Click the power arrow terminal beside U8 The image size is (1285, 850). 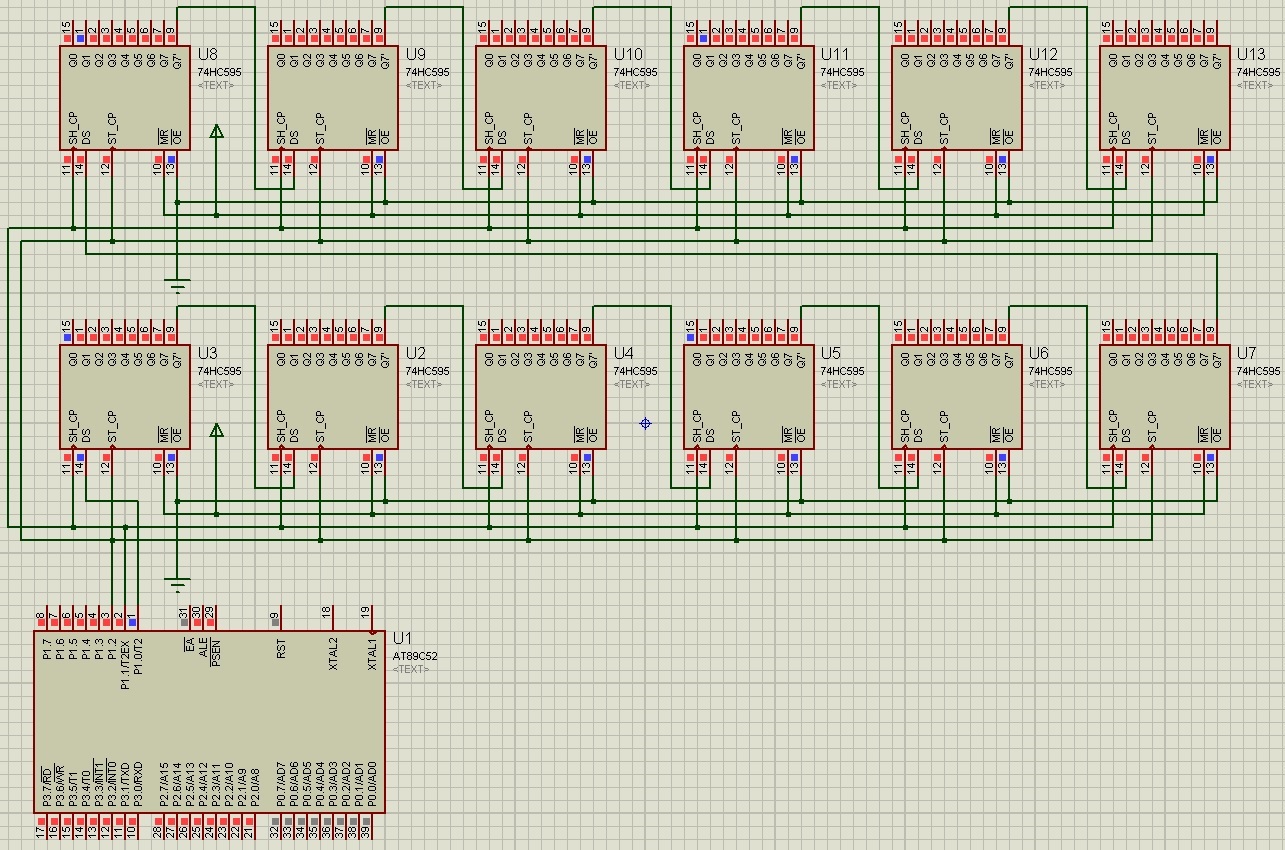[x=216, y=132]
